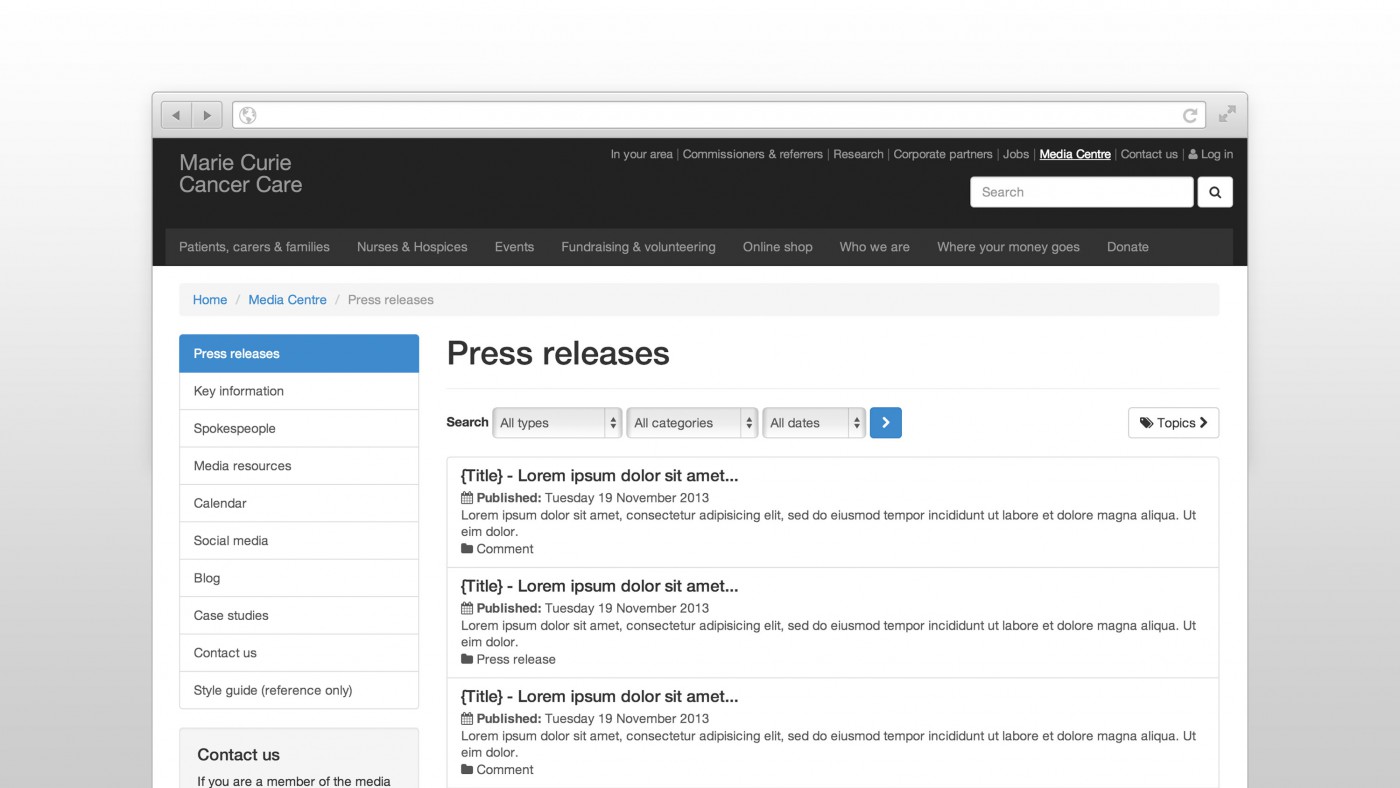Click Contact us in the top bar

coord(1149,154)
